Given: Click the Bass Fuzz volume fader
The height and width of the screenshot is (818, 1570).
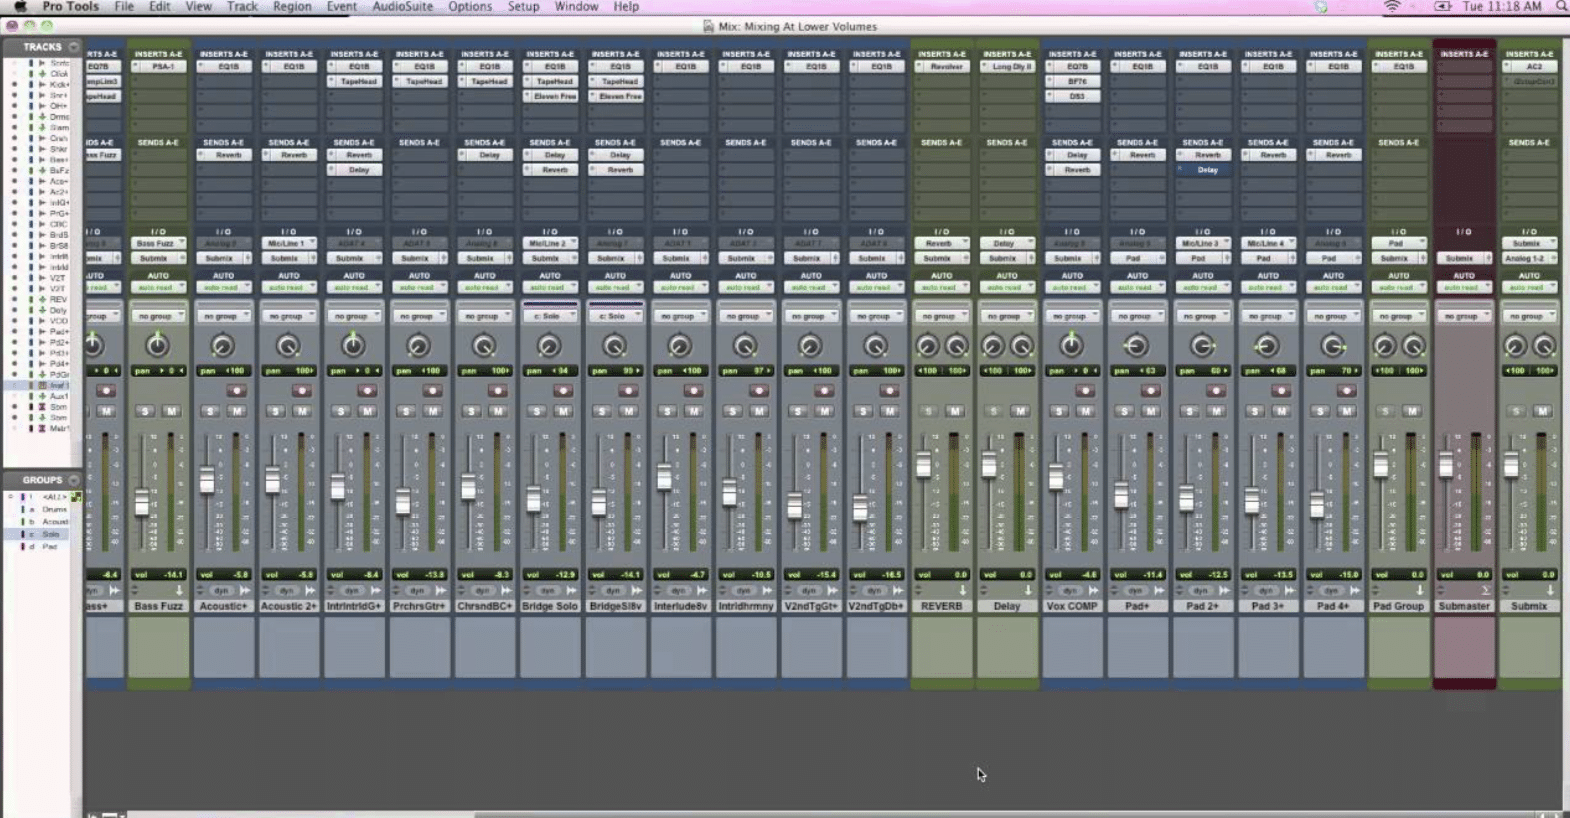Looking at the screenshot, I should (x=142, y=503).
